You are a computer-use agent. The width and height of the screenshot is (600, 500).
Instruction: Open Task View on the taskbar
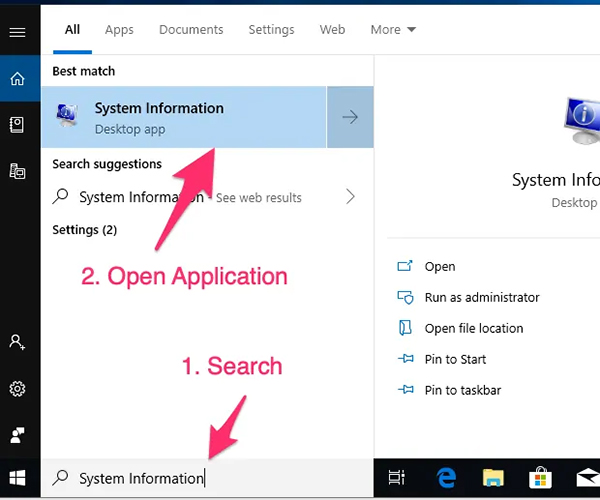(x=396, y=477)
